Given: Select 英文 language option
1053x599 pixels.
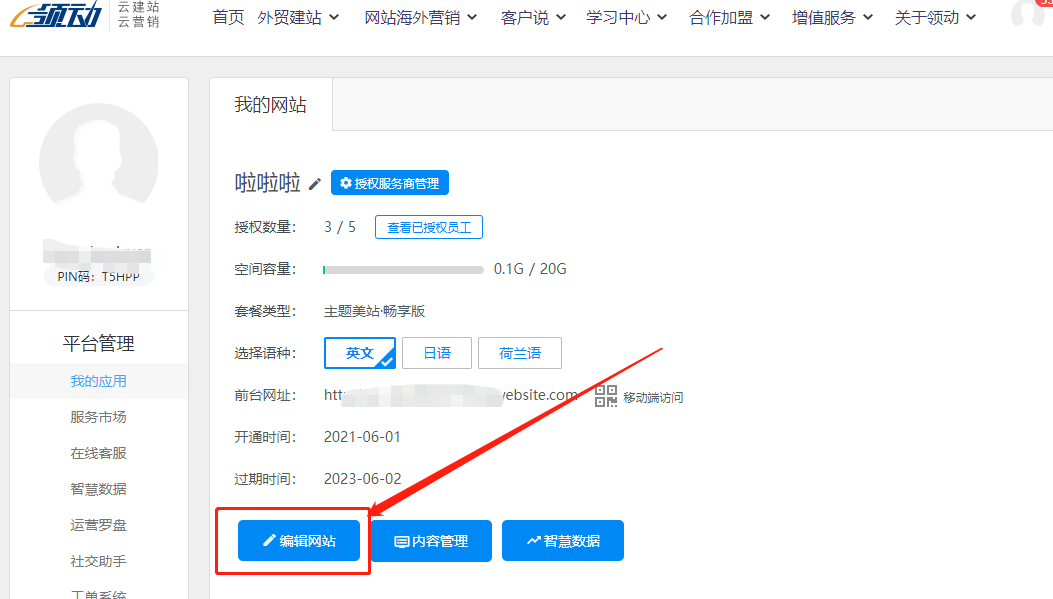Looking at the screenshot, I should point(360,353).
